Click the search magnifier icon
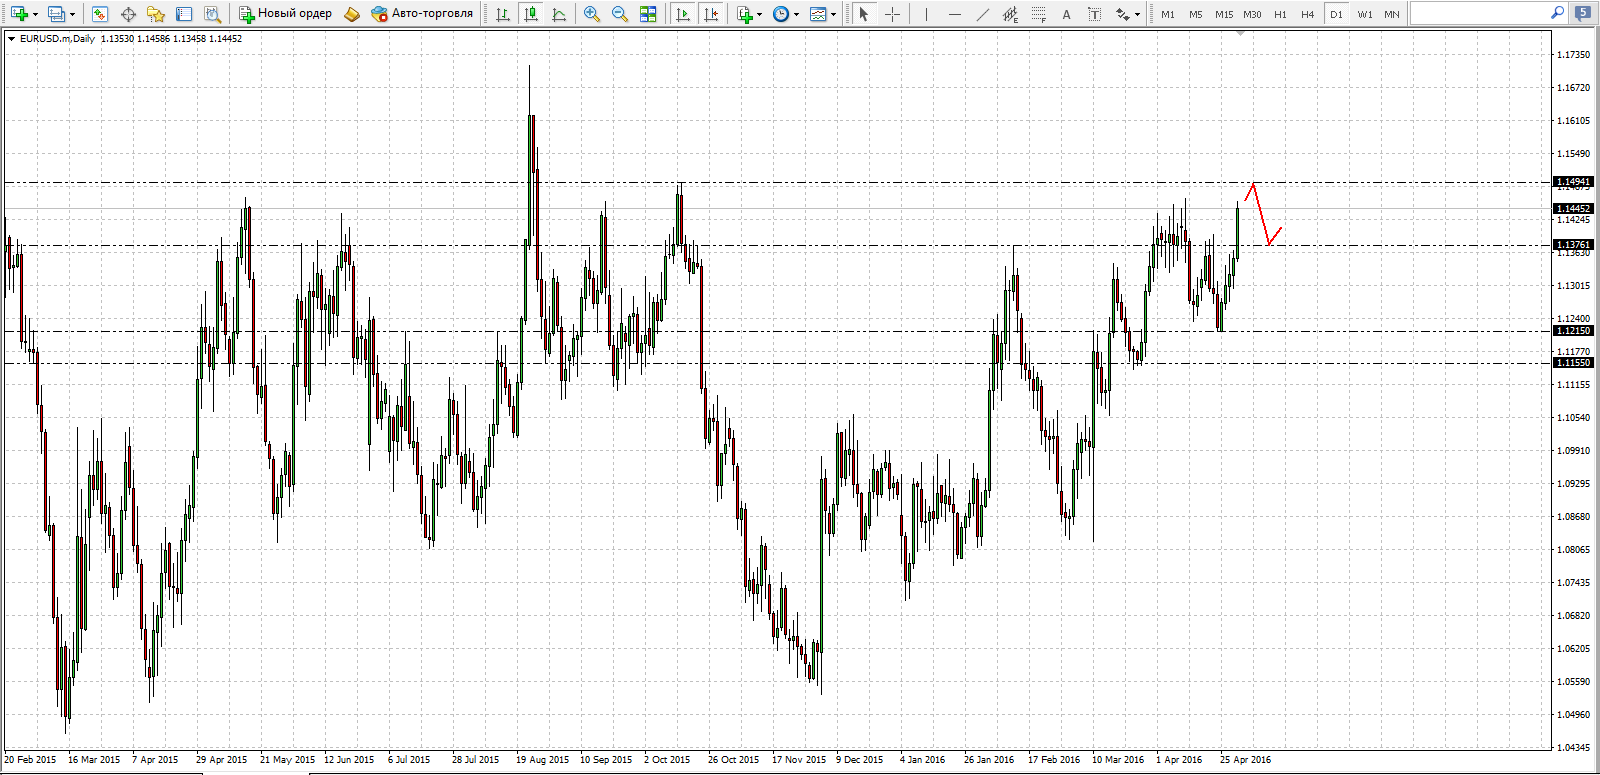 point(1557,13)
